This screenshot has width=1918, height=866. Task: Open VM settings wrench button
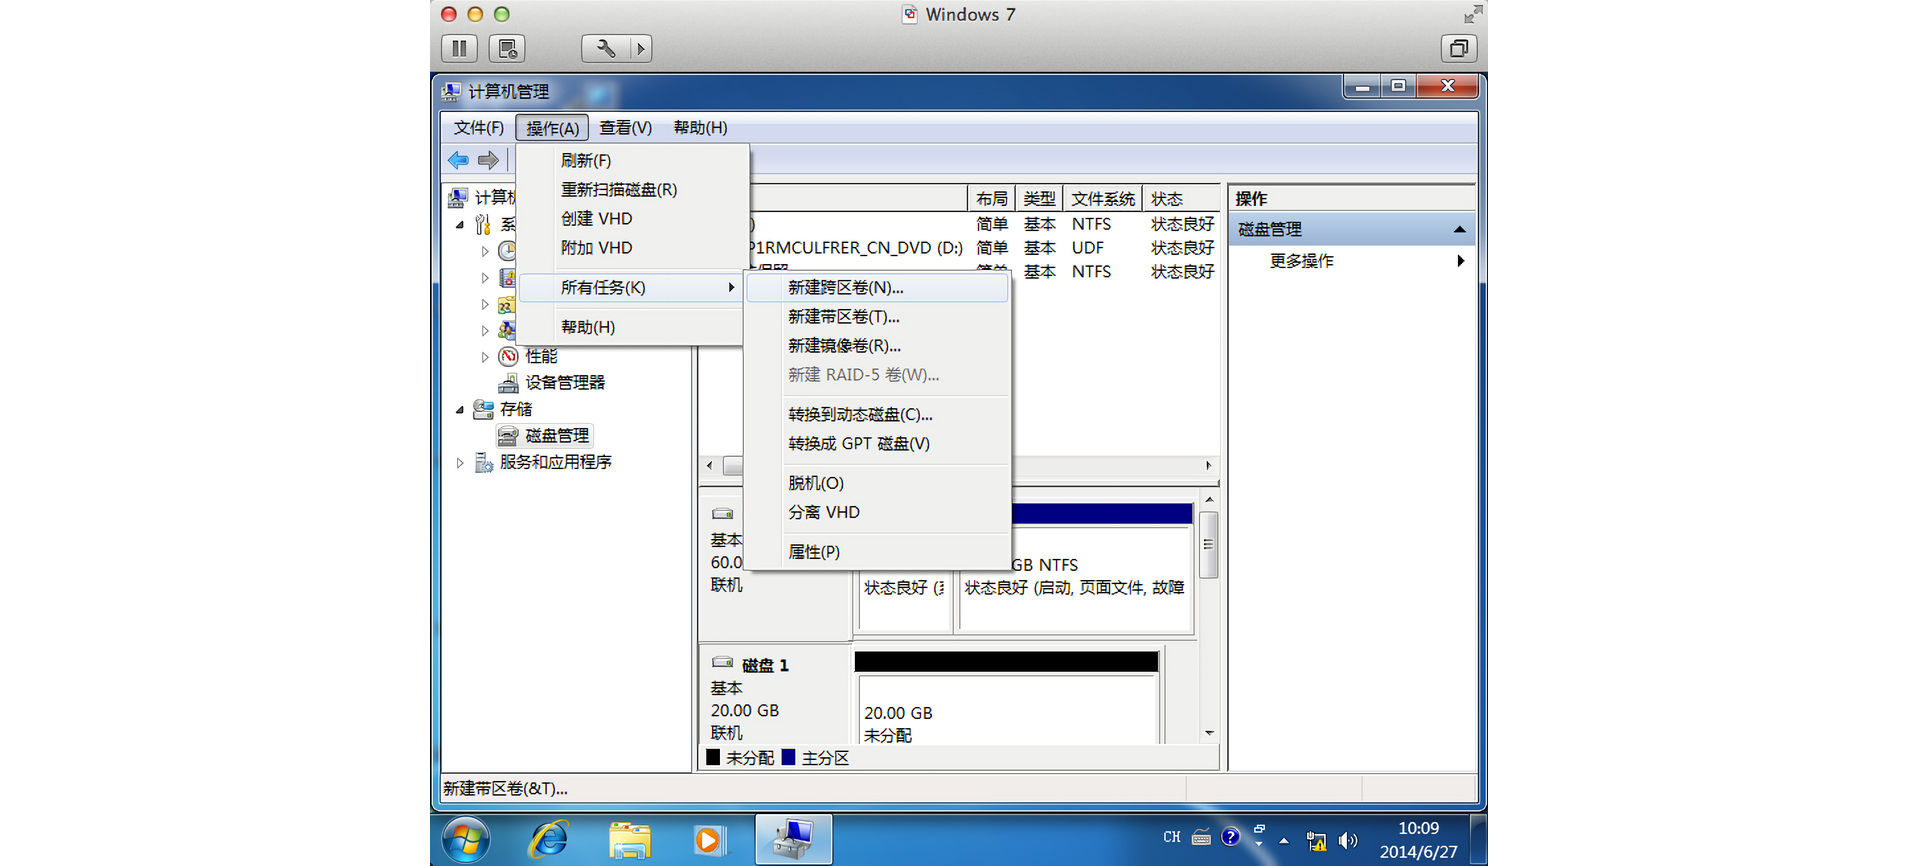pyautogui.click(x=606, y=48)
